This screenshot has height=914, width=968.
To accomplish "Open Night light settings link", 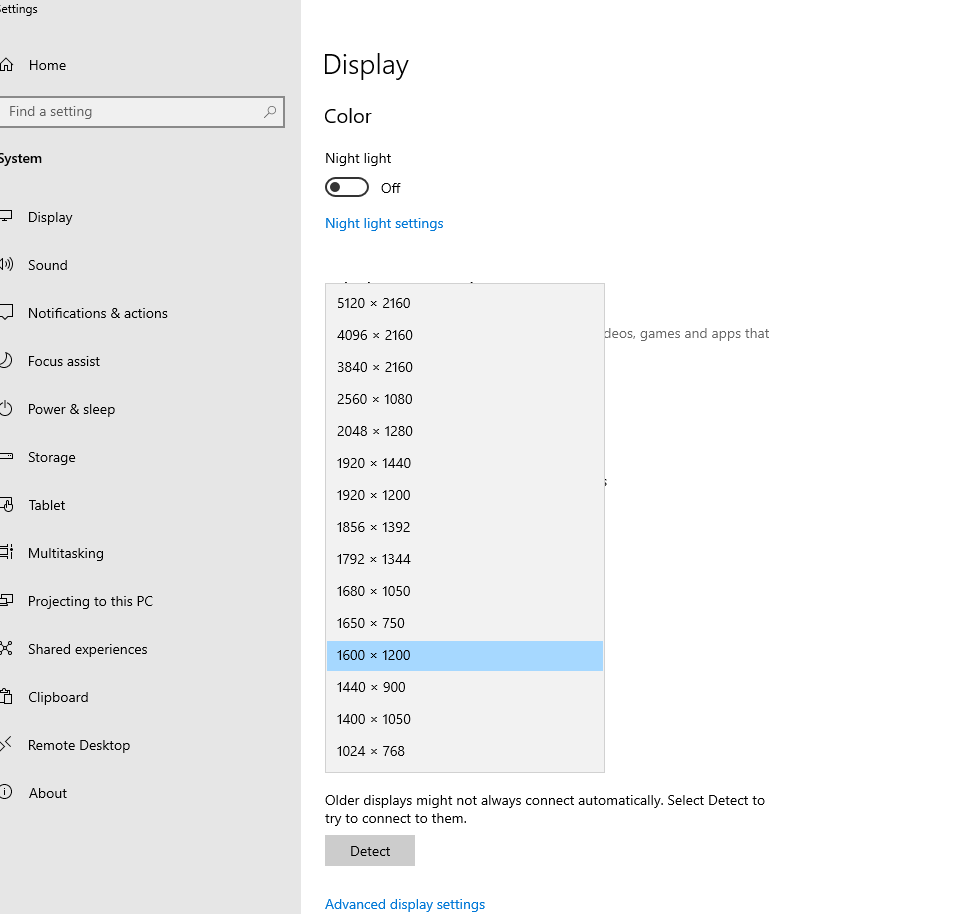I will [x=384, y=223].
